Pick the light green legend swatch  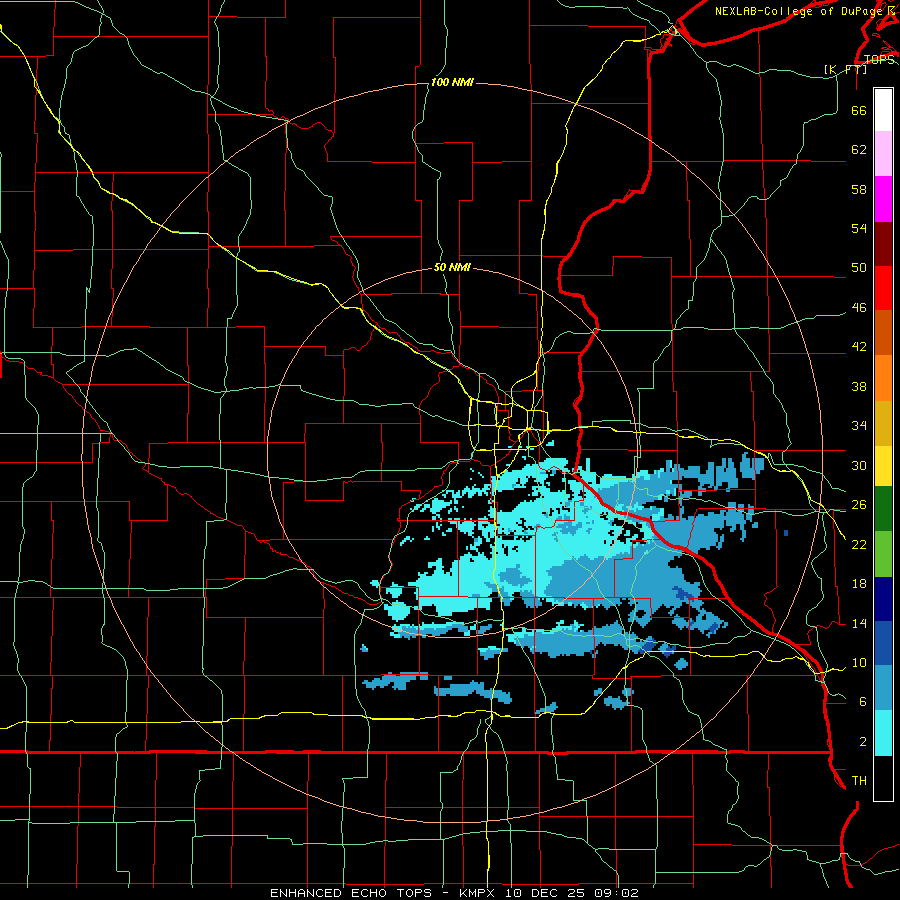pyautogui.click(x=883, y=554)
